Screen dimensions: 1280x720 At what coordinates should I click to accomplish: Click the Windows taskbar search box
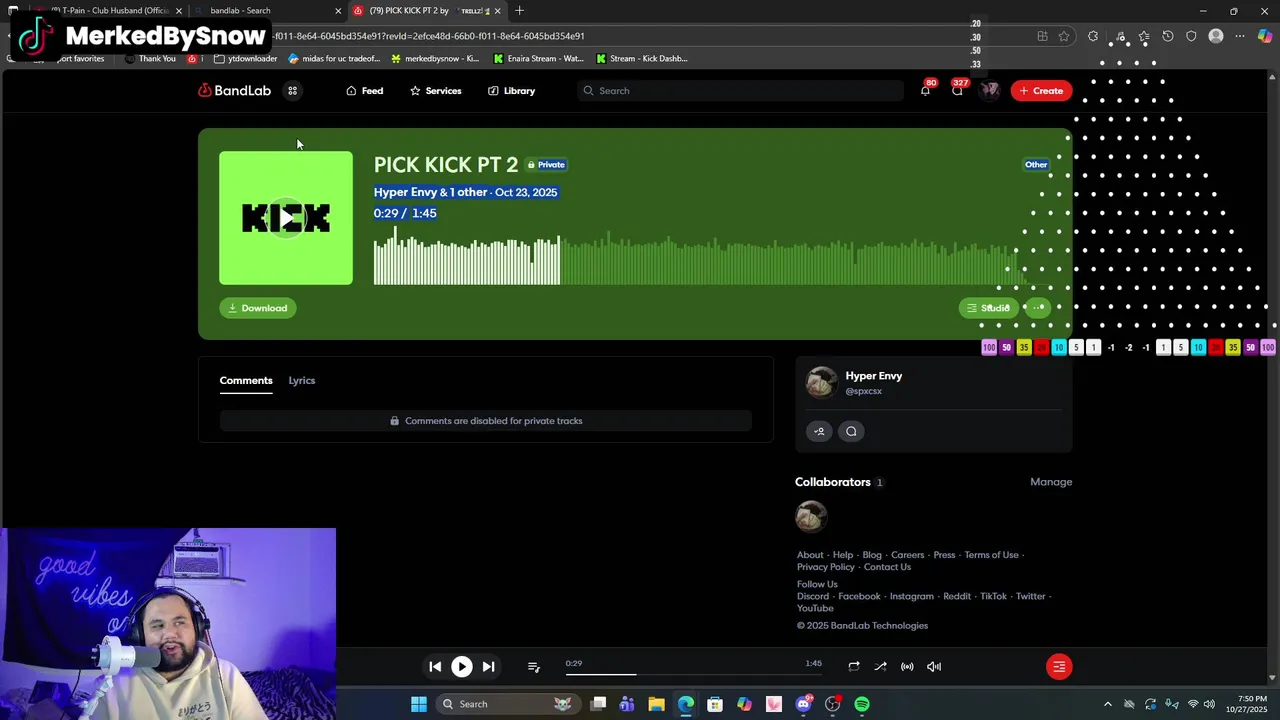(510, 704)
